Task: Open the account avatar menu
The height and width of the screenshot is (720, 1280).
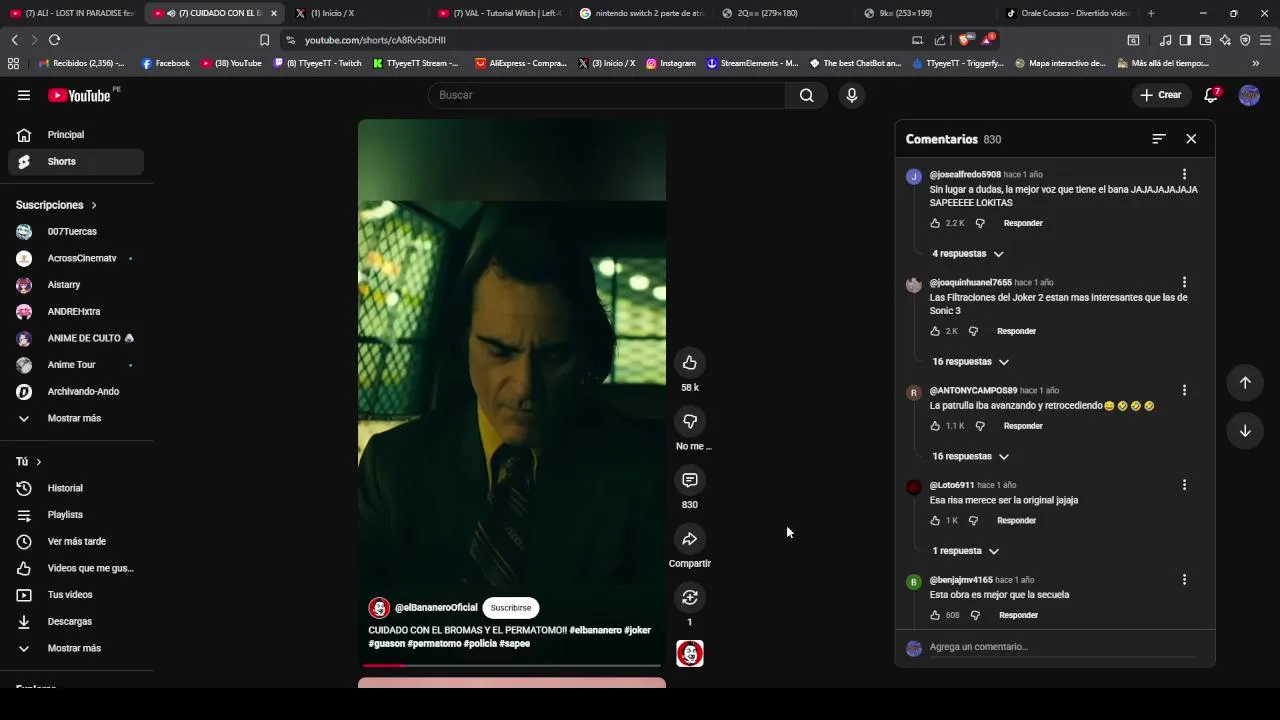Action: [x=1249, y=95]
